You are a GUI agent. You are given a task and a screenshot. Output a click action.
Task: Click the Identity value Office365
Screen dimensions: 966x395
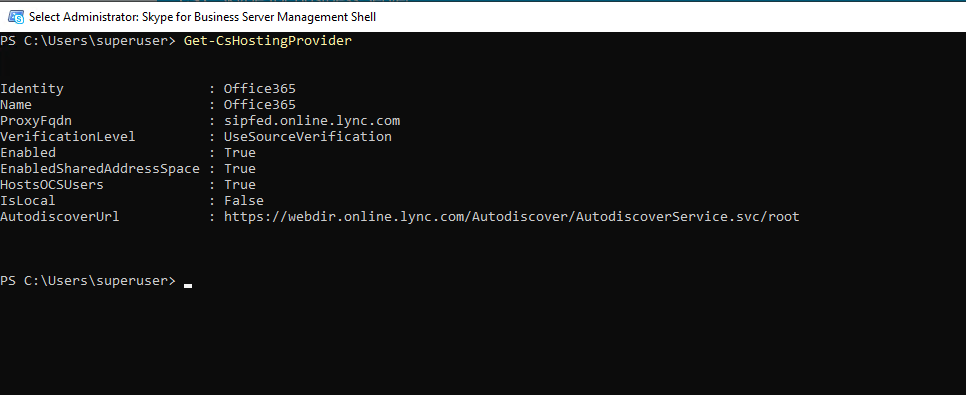pyautogui.click(x=259, y=89)
